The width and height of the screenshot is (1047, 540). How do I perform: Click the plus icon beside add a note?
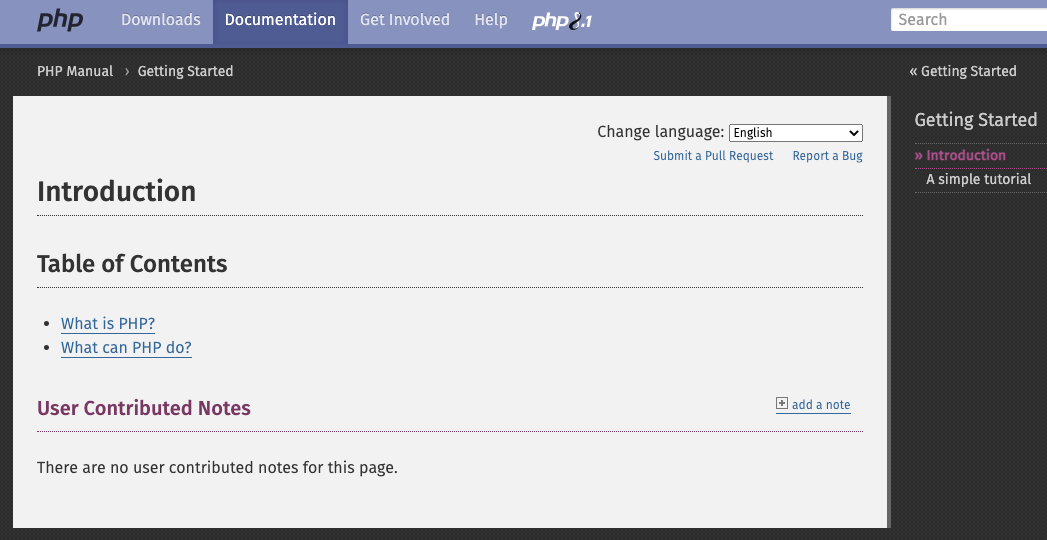(782, 403)
